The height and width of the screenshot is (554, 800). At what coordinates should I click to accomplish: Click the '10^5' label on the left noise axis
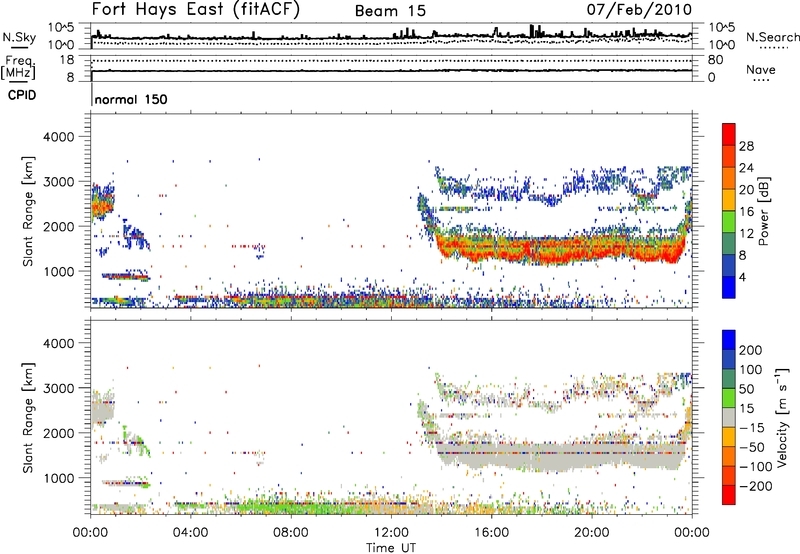61,28
